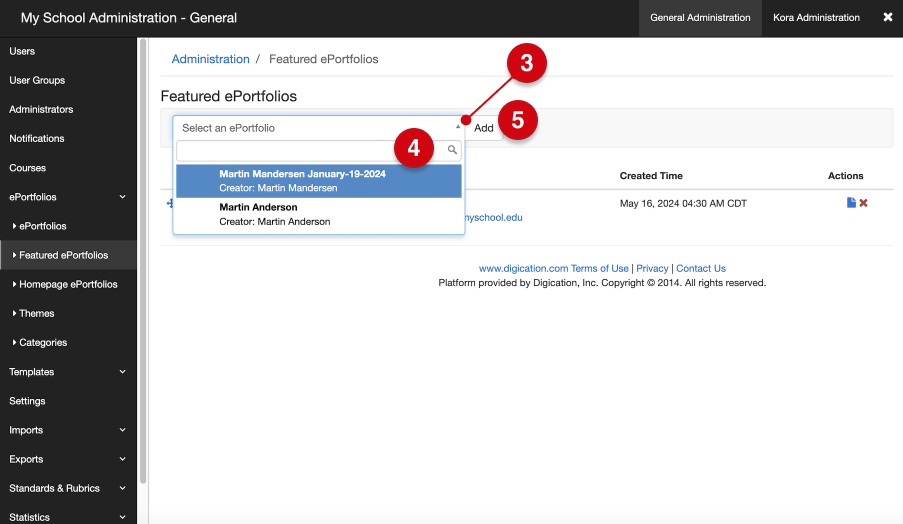This screenshot has width=903, height=524.
Task: Click the red delete X icon in Actions
Action: [863, 203]
